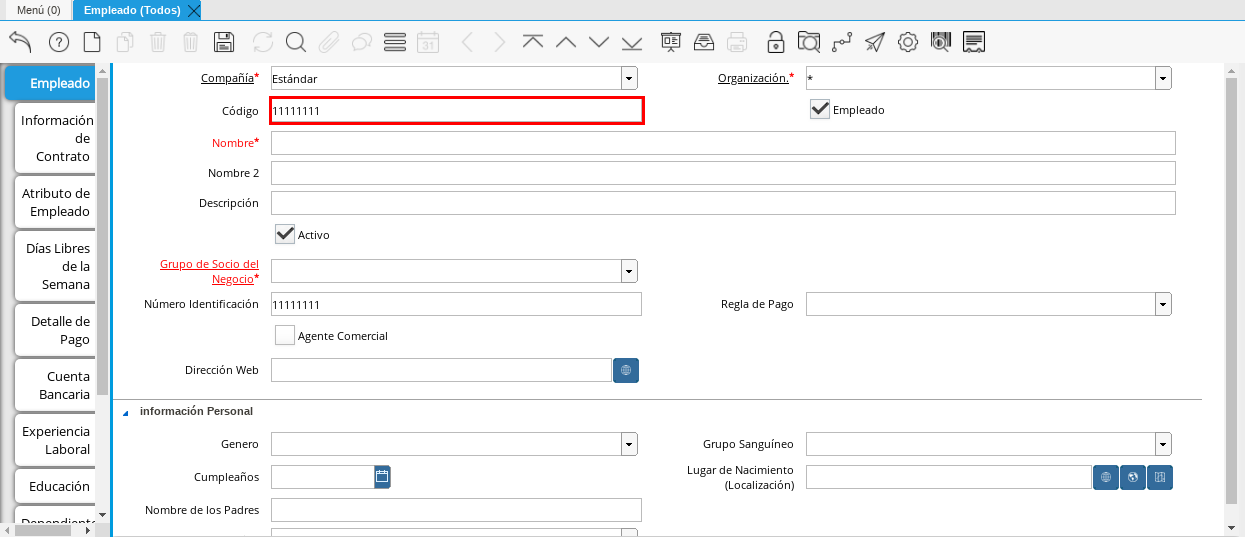The width and height of the screenshot is (1245, 537).
Task: Click the padlock private access icon
Action: coord(775,42)
